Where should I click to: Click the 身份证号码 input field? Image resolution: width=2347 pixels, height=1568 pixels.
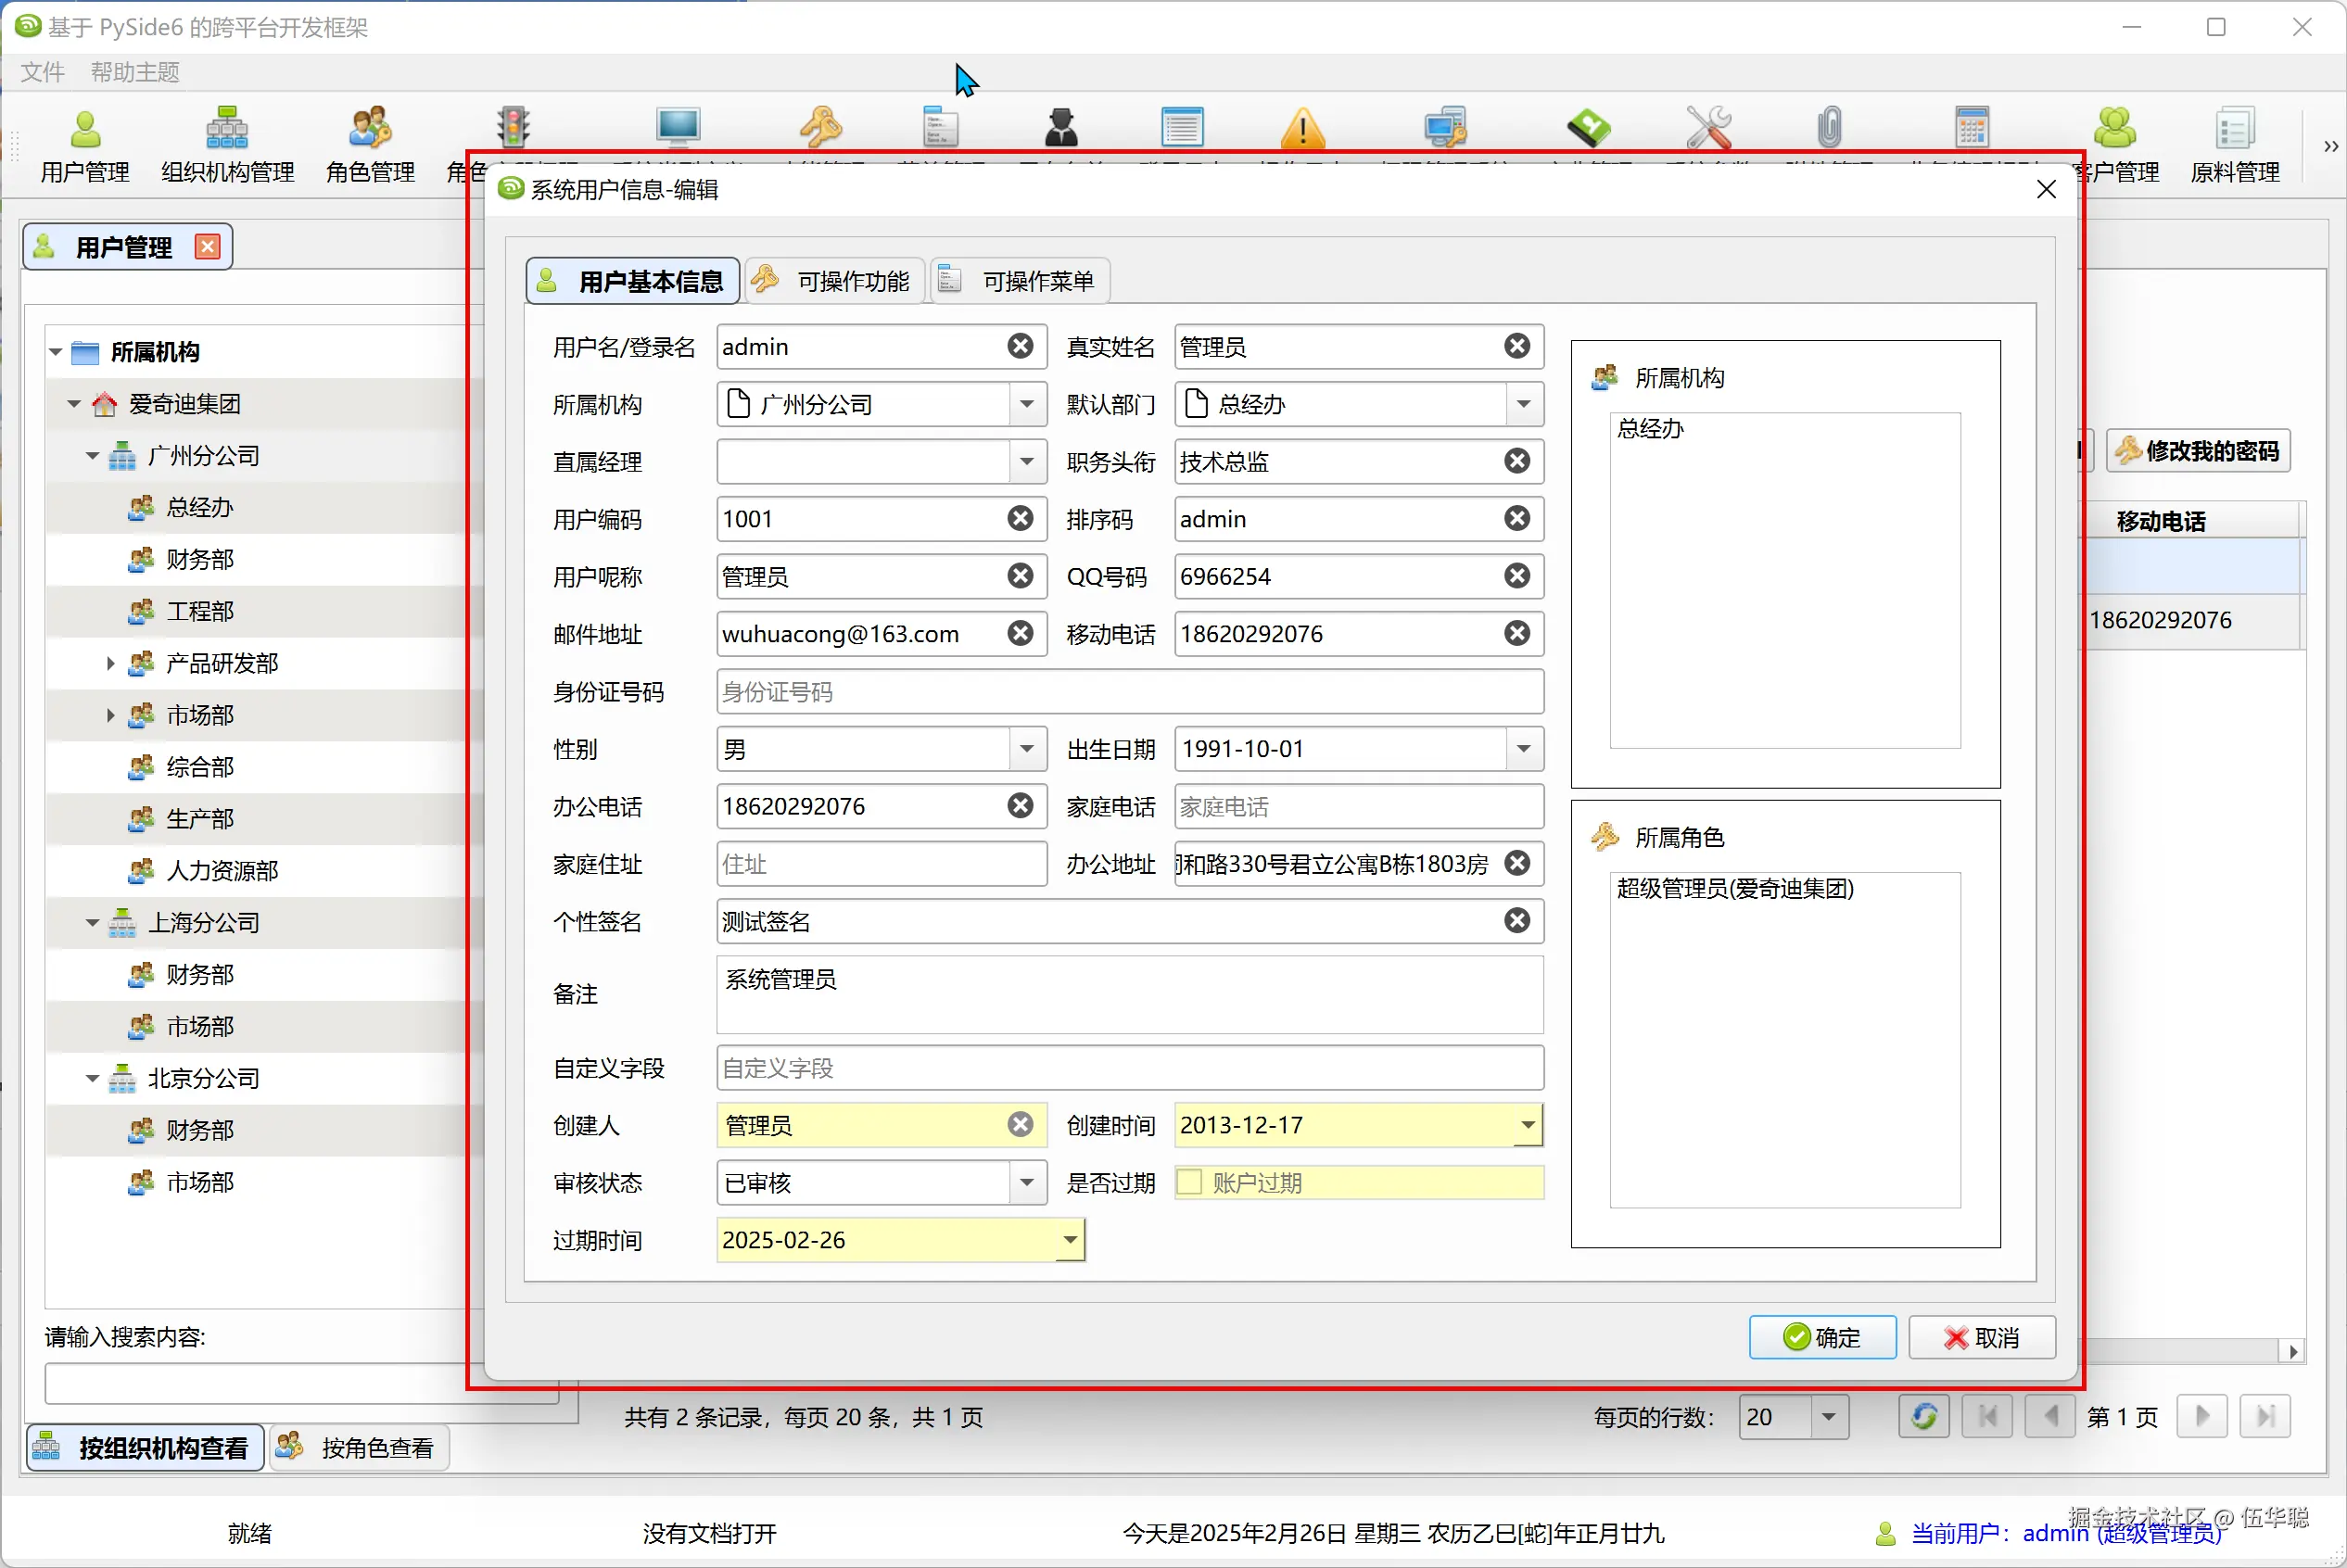pyautogui.click(x=1129, y=692)
